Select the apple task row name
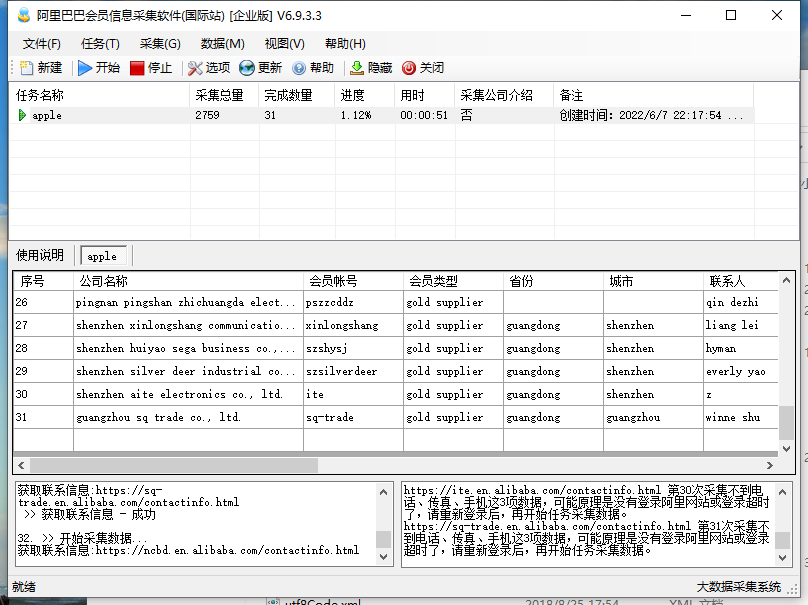The image size is (808, 605). [47, 115]
